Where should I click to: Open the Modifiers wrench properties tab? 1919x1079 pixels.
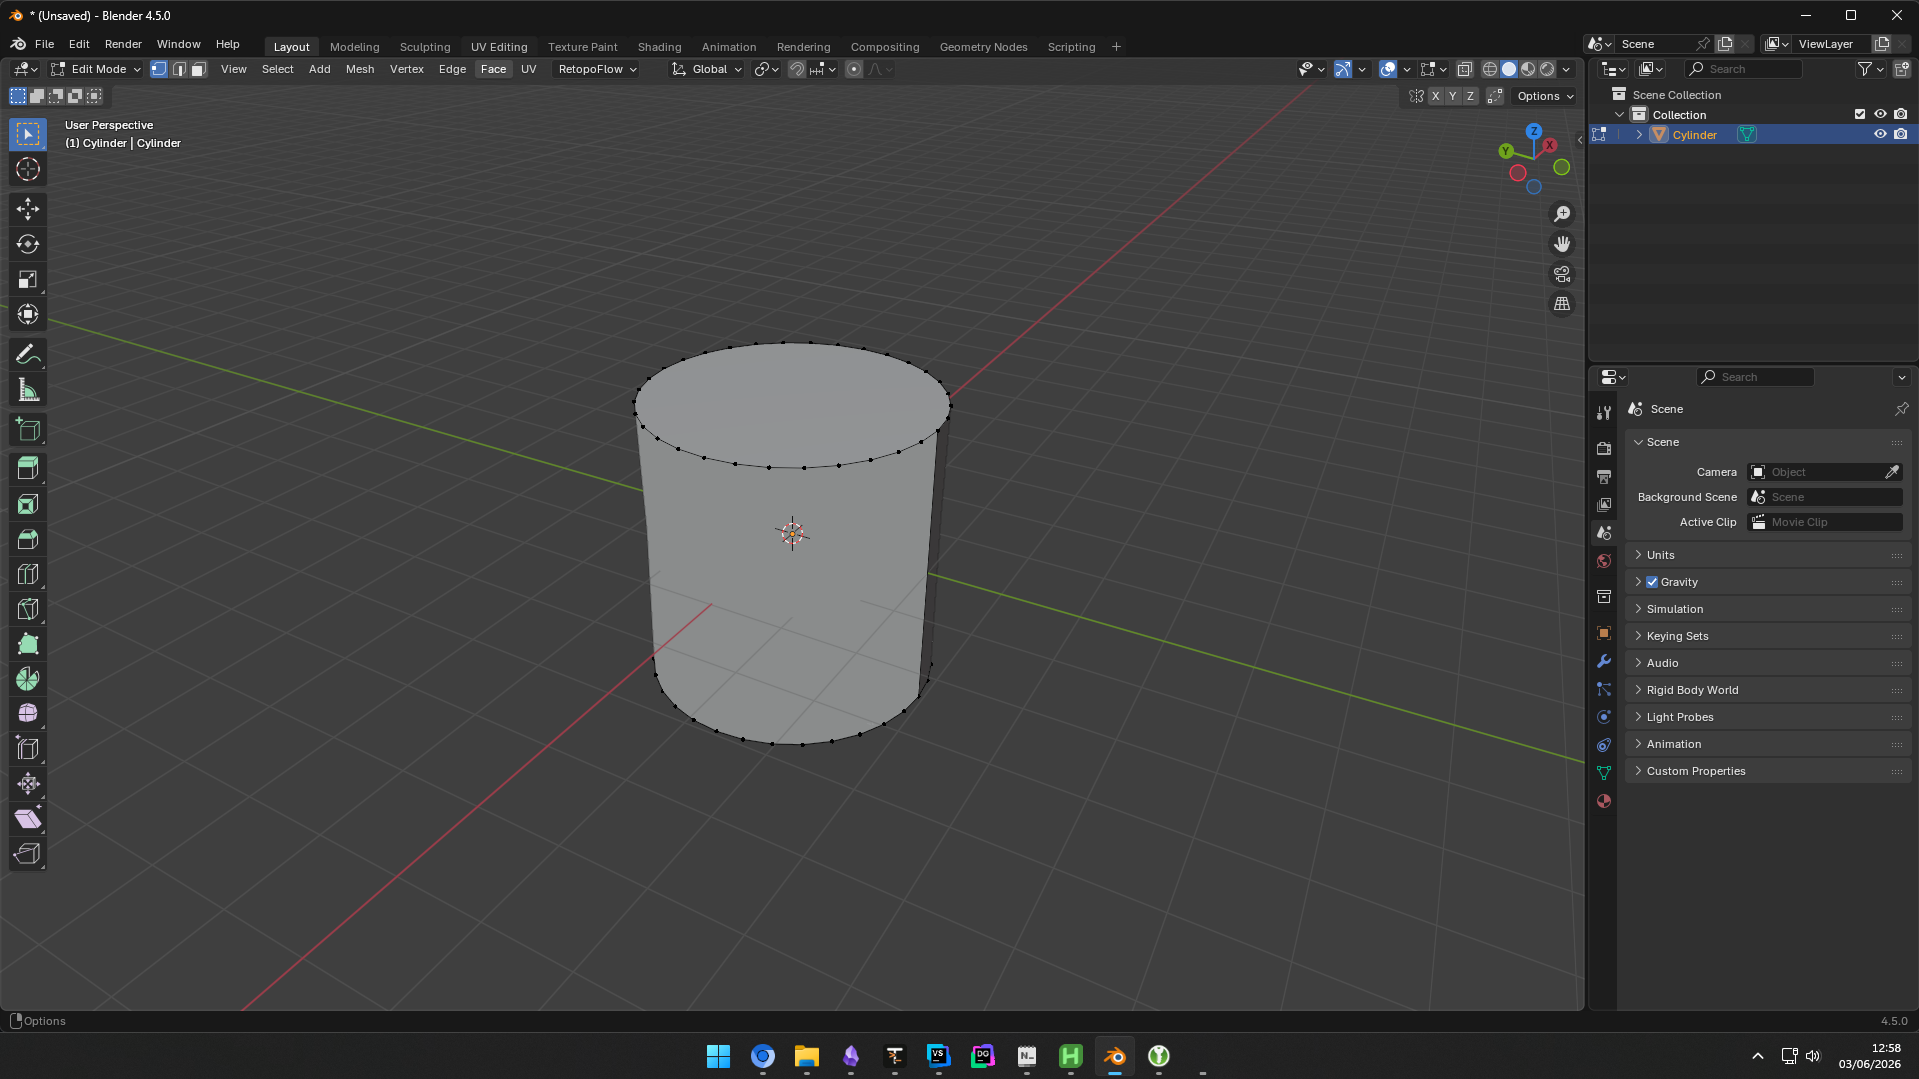click(x=1604, y=661)
